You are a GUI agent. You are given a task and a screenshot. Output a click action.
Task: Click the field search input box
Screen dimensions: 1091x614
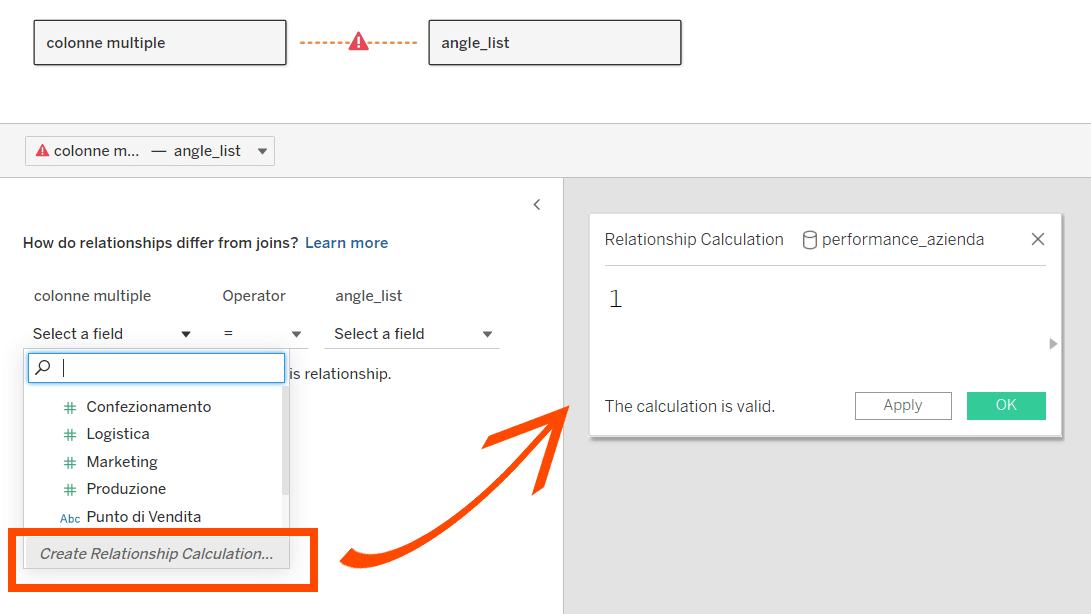click(157, 368)
